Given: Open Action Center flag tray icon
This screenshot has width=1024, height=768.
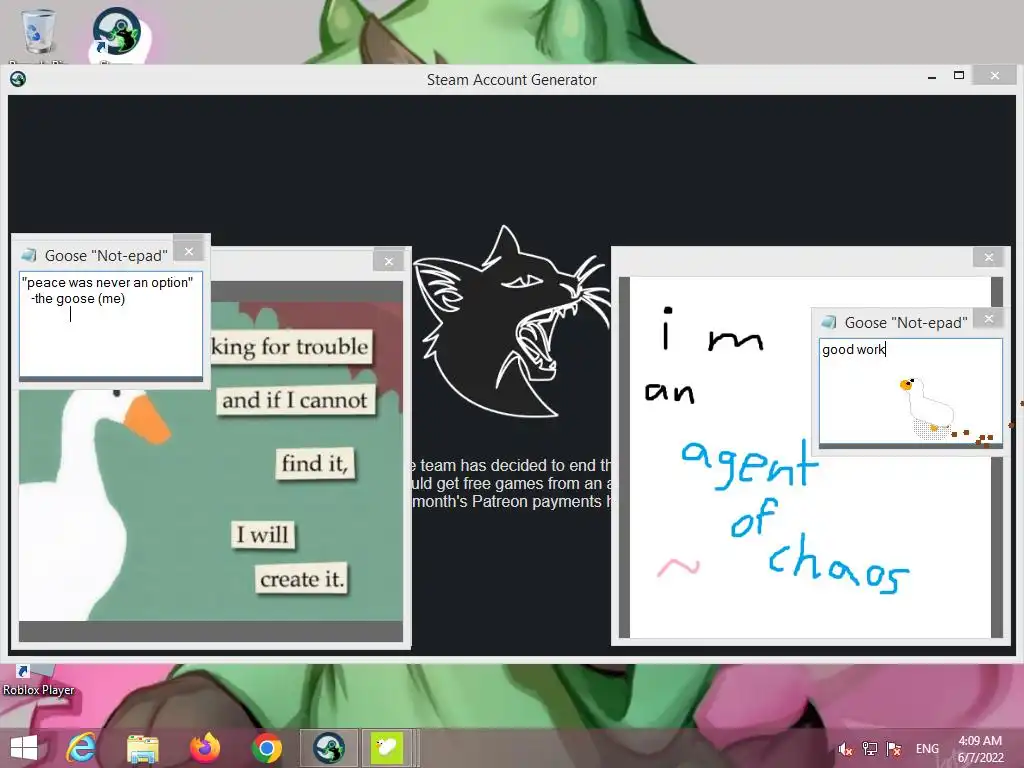Looking at the screenshot, I should coord(893,748).
